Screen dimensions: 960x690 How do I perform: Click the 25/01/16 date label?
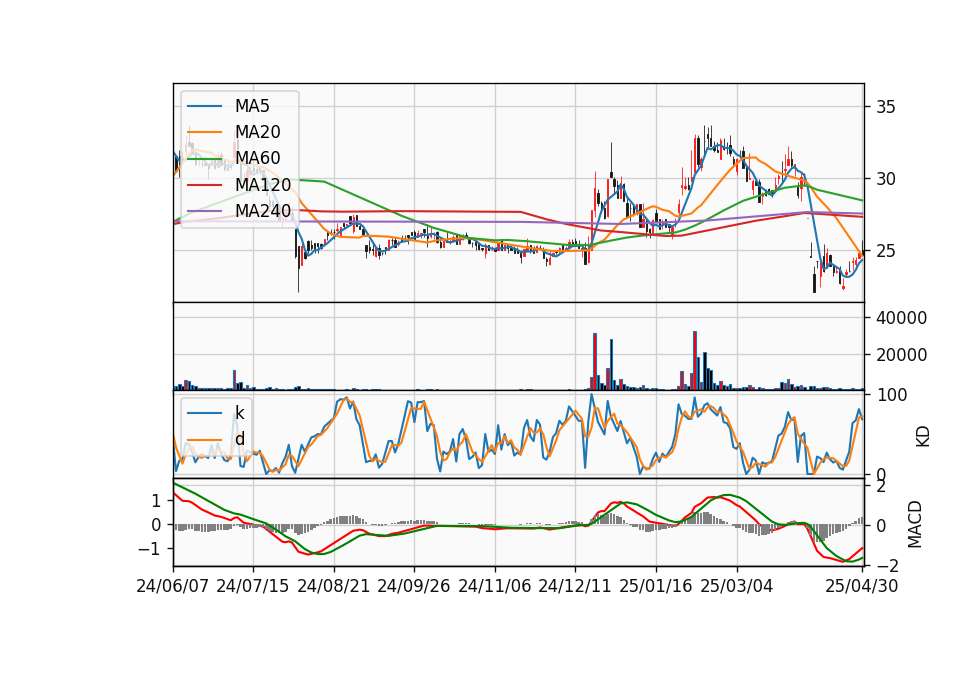(656, 586)
